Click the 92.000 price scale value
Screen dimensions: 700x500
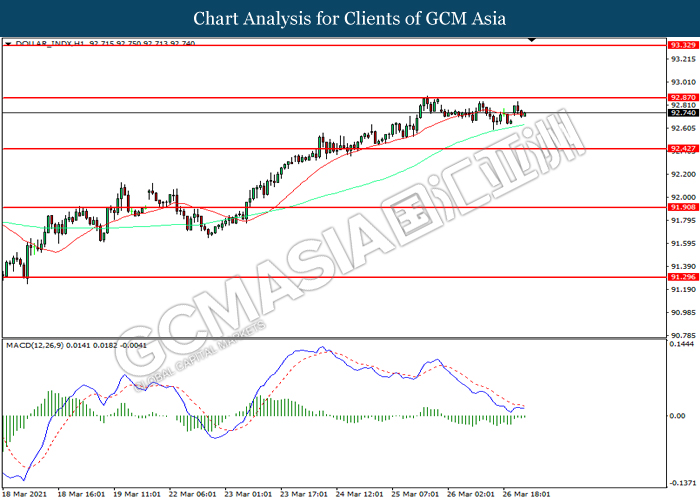pyautogui.click(x=683, y=197)
